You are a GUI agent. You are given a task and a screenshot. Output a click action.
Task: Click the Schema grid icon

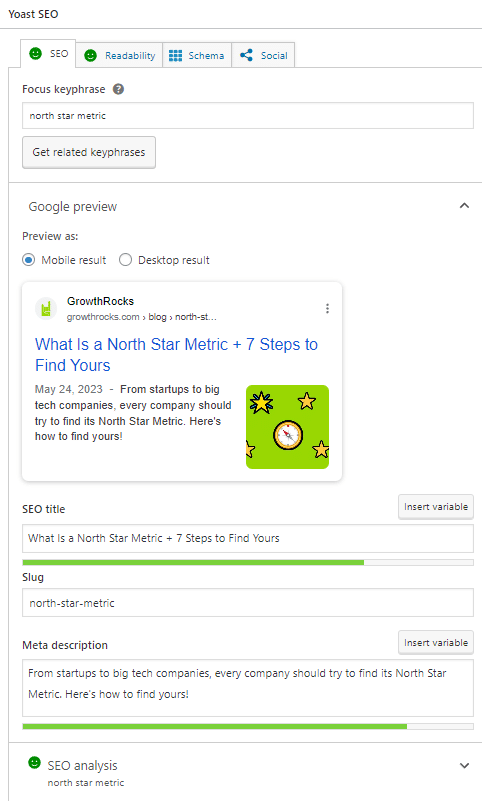(175, 56)
